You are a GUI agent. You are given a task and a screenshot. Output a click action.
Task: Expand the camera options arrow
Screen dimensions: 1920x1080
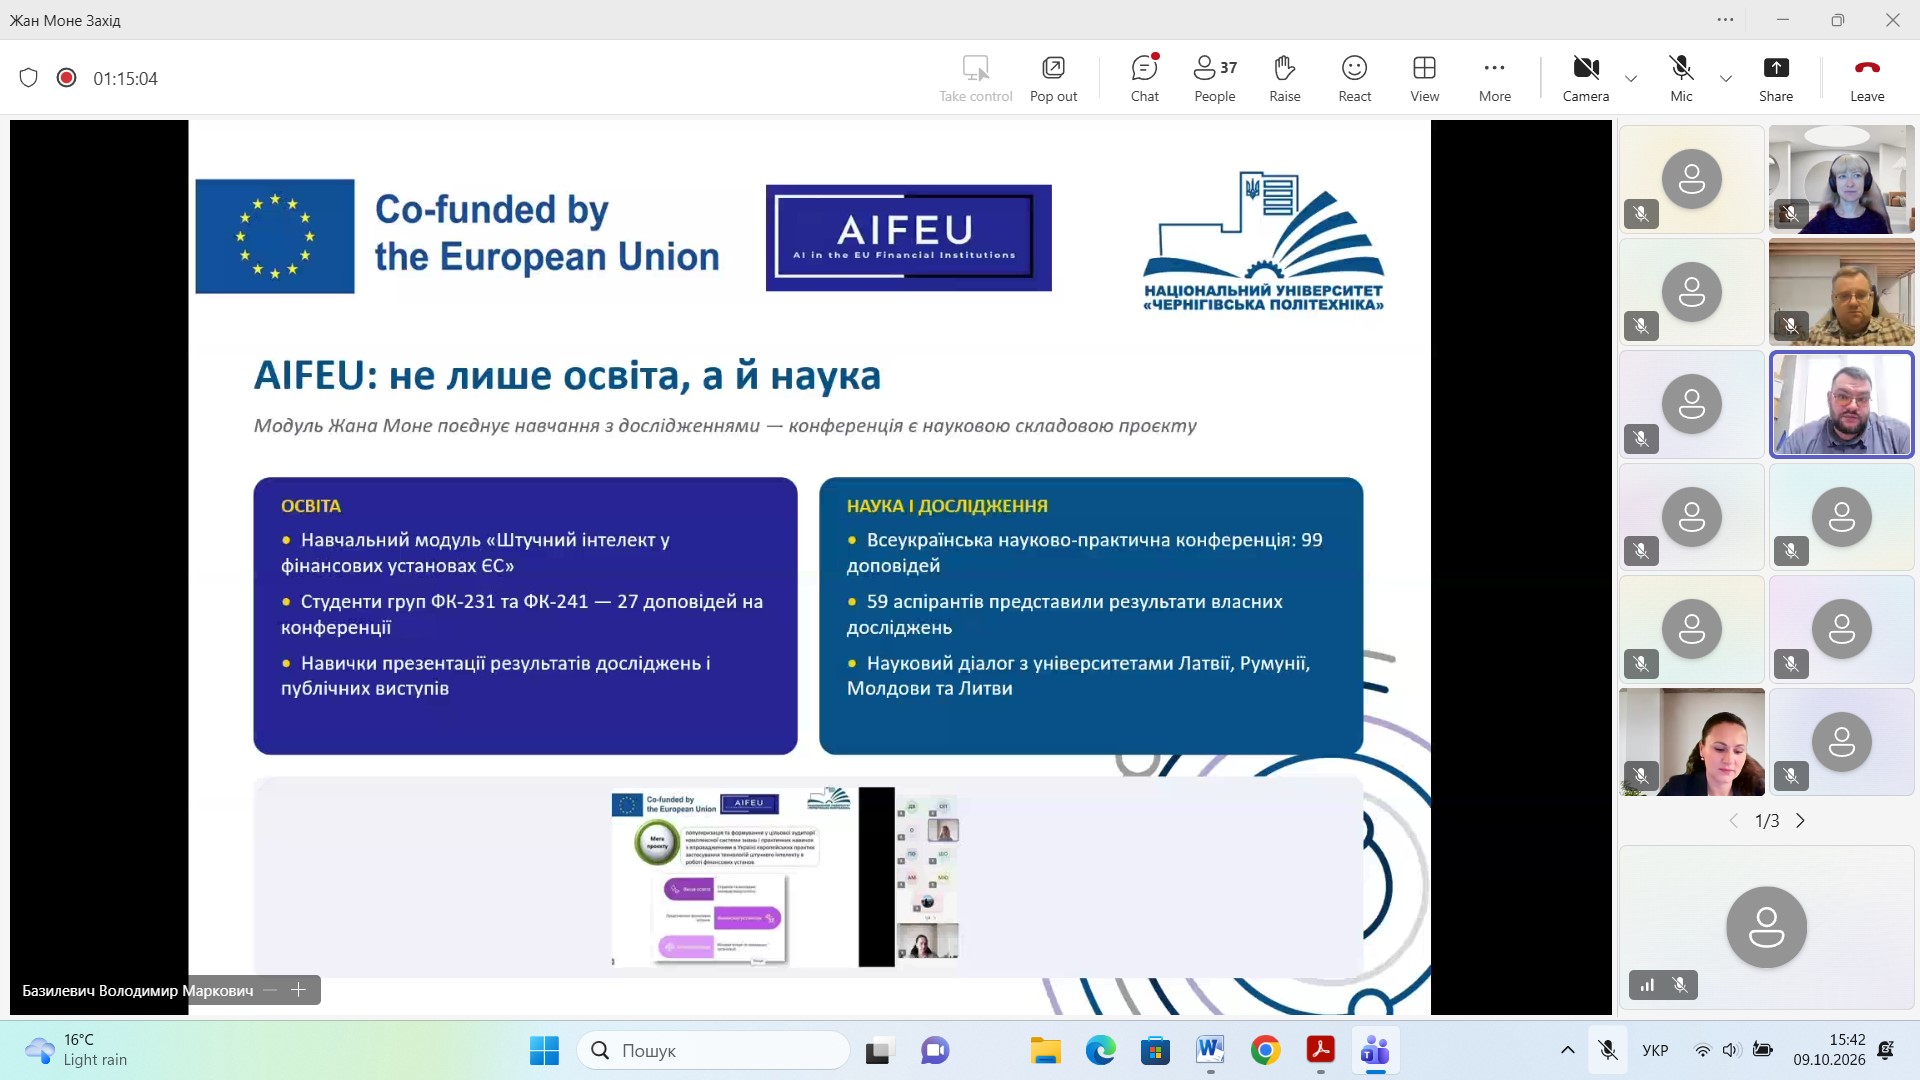coord(1631,78)
